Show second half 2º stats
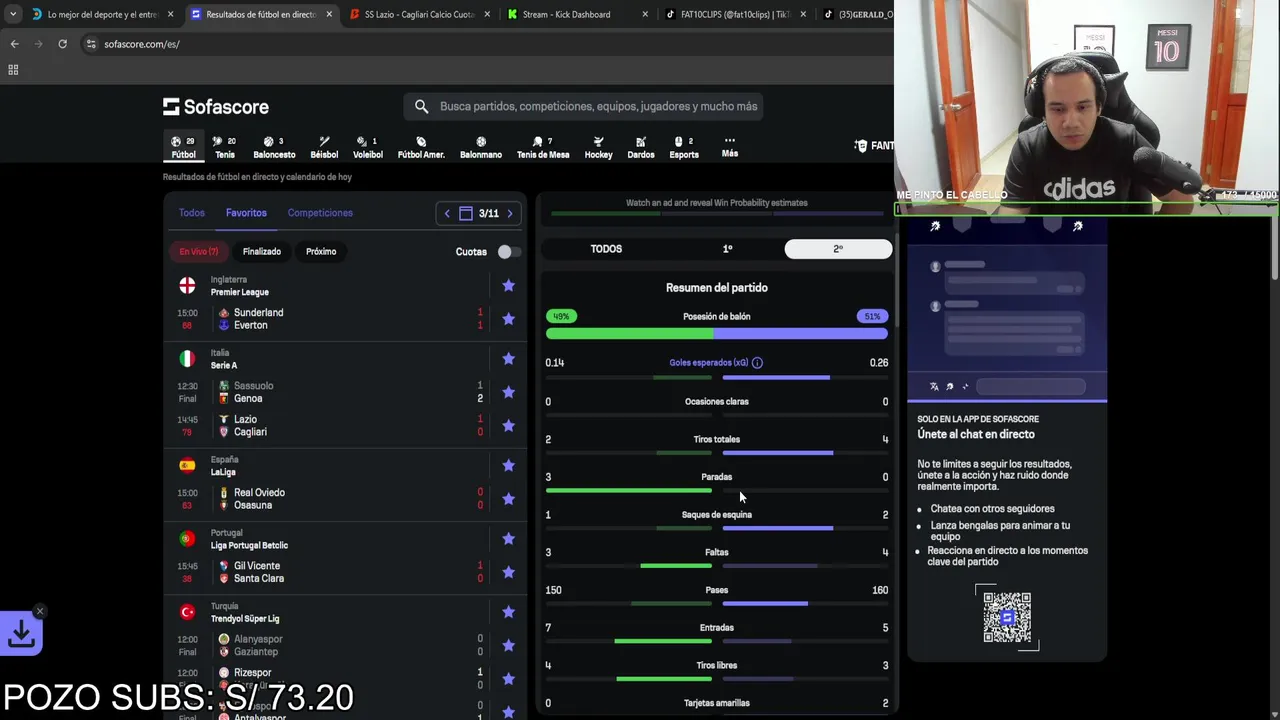 (838, 249)
